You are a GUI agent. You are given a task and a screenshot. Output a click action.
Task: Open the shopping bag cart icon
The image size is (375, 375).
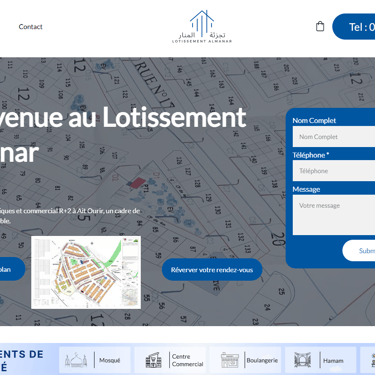point(320,26)
